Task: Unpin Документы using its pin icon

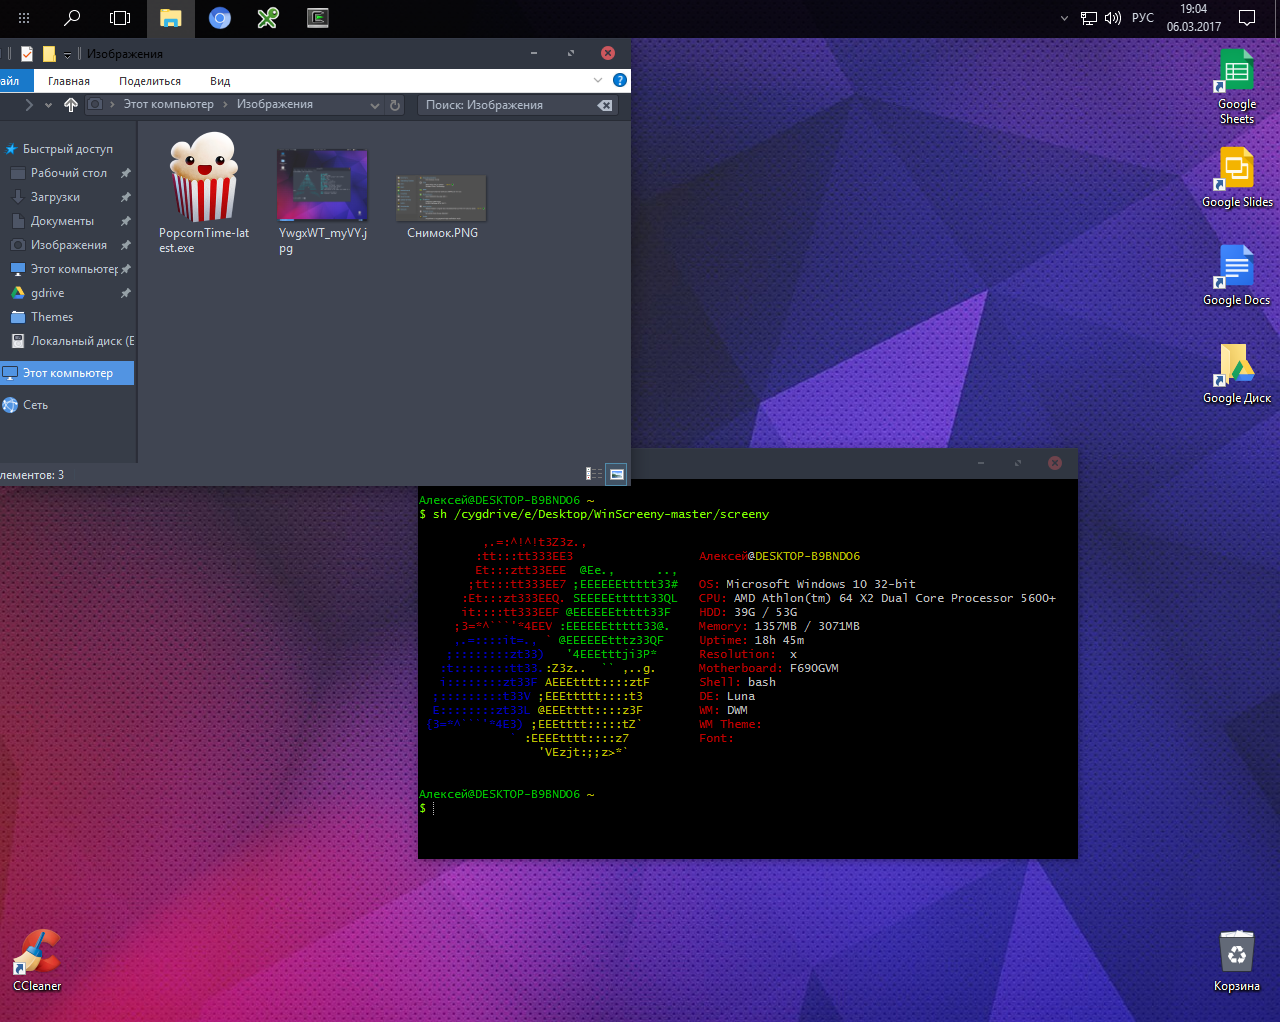Action: 125,221
